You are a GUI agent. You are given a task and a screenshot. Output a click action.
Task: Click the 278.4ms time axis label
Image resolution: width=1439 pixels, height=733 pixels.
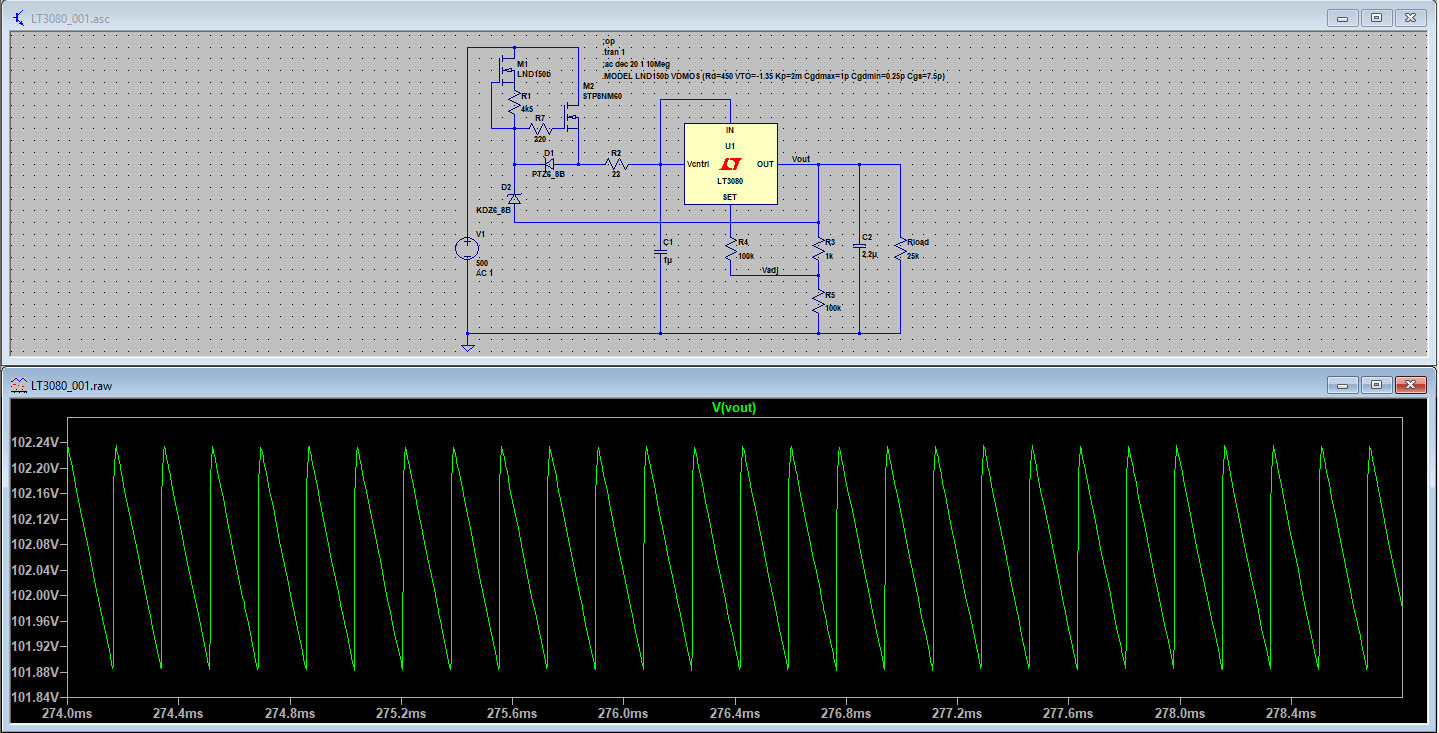point(1291,714)
